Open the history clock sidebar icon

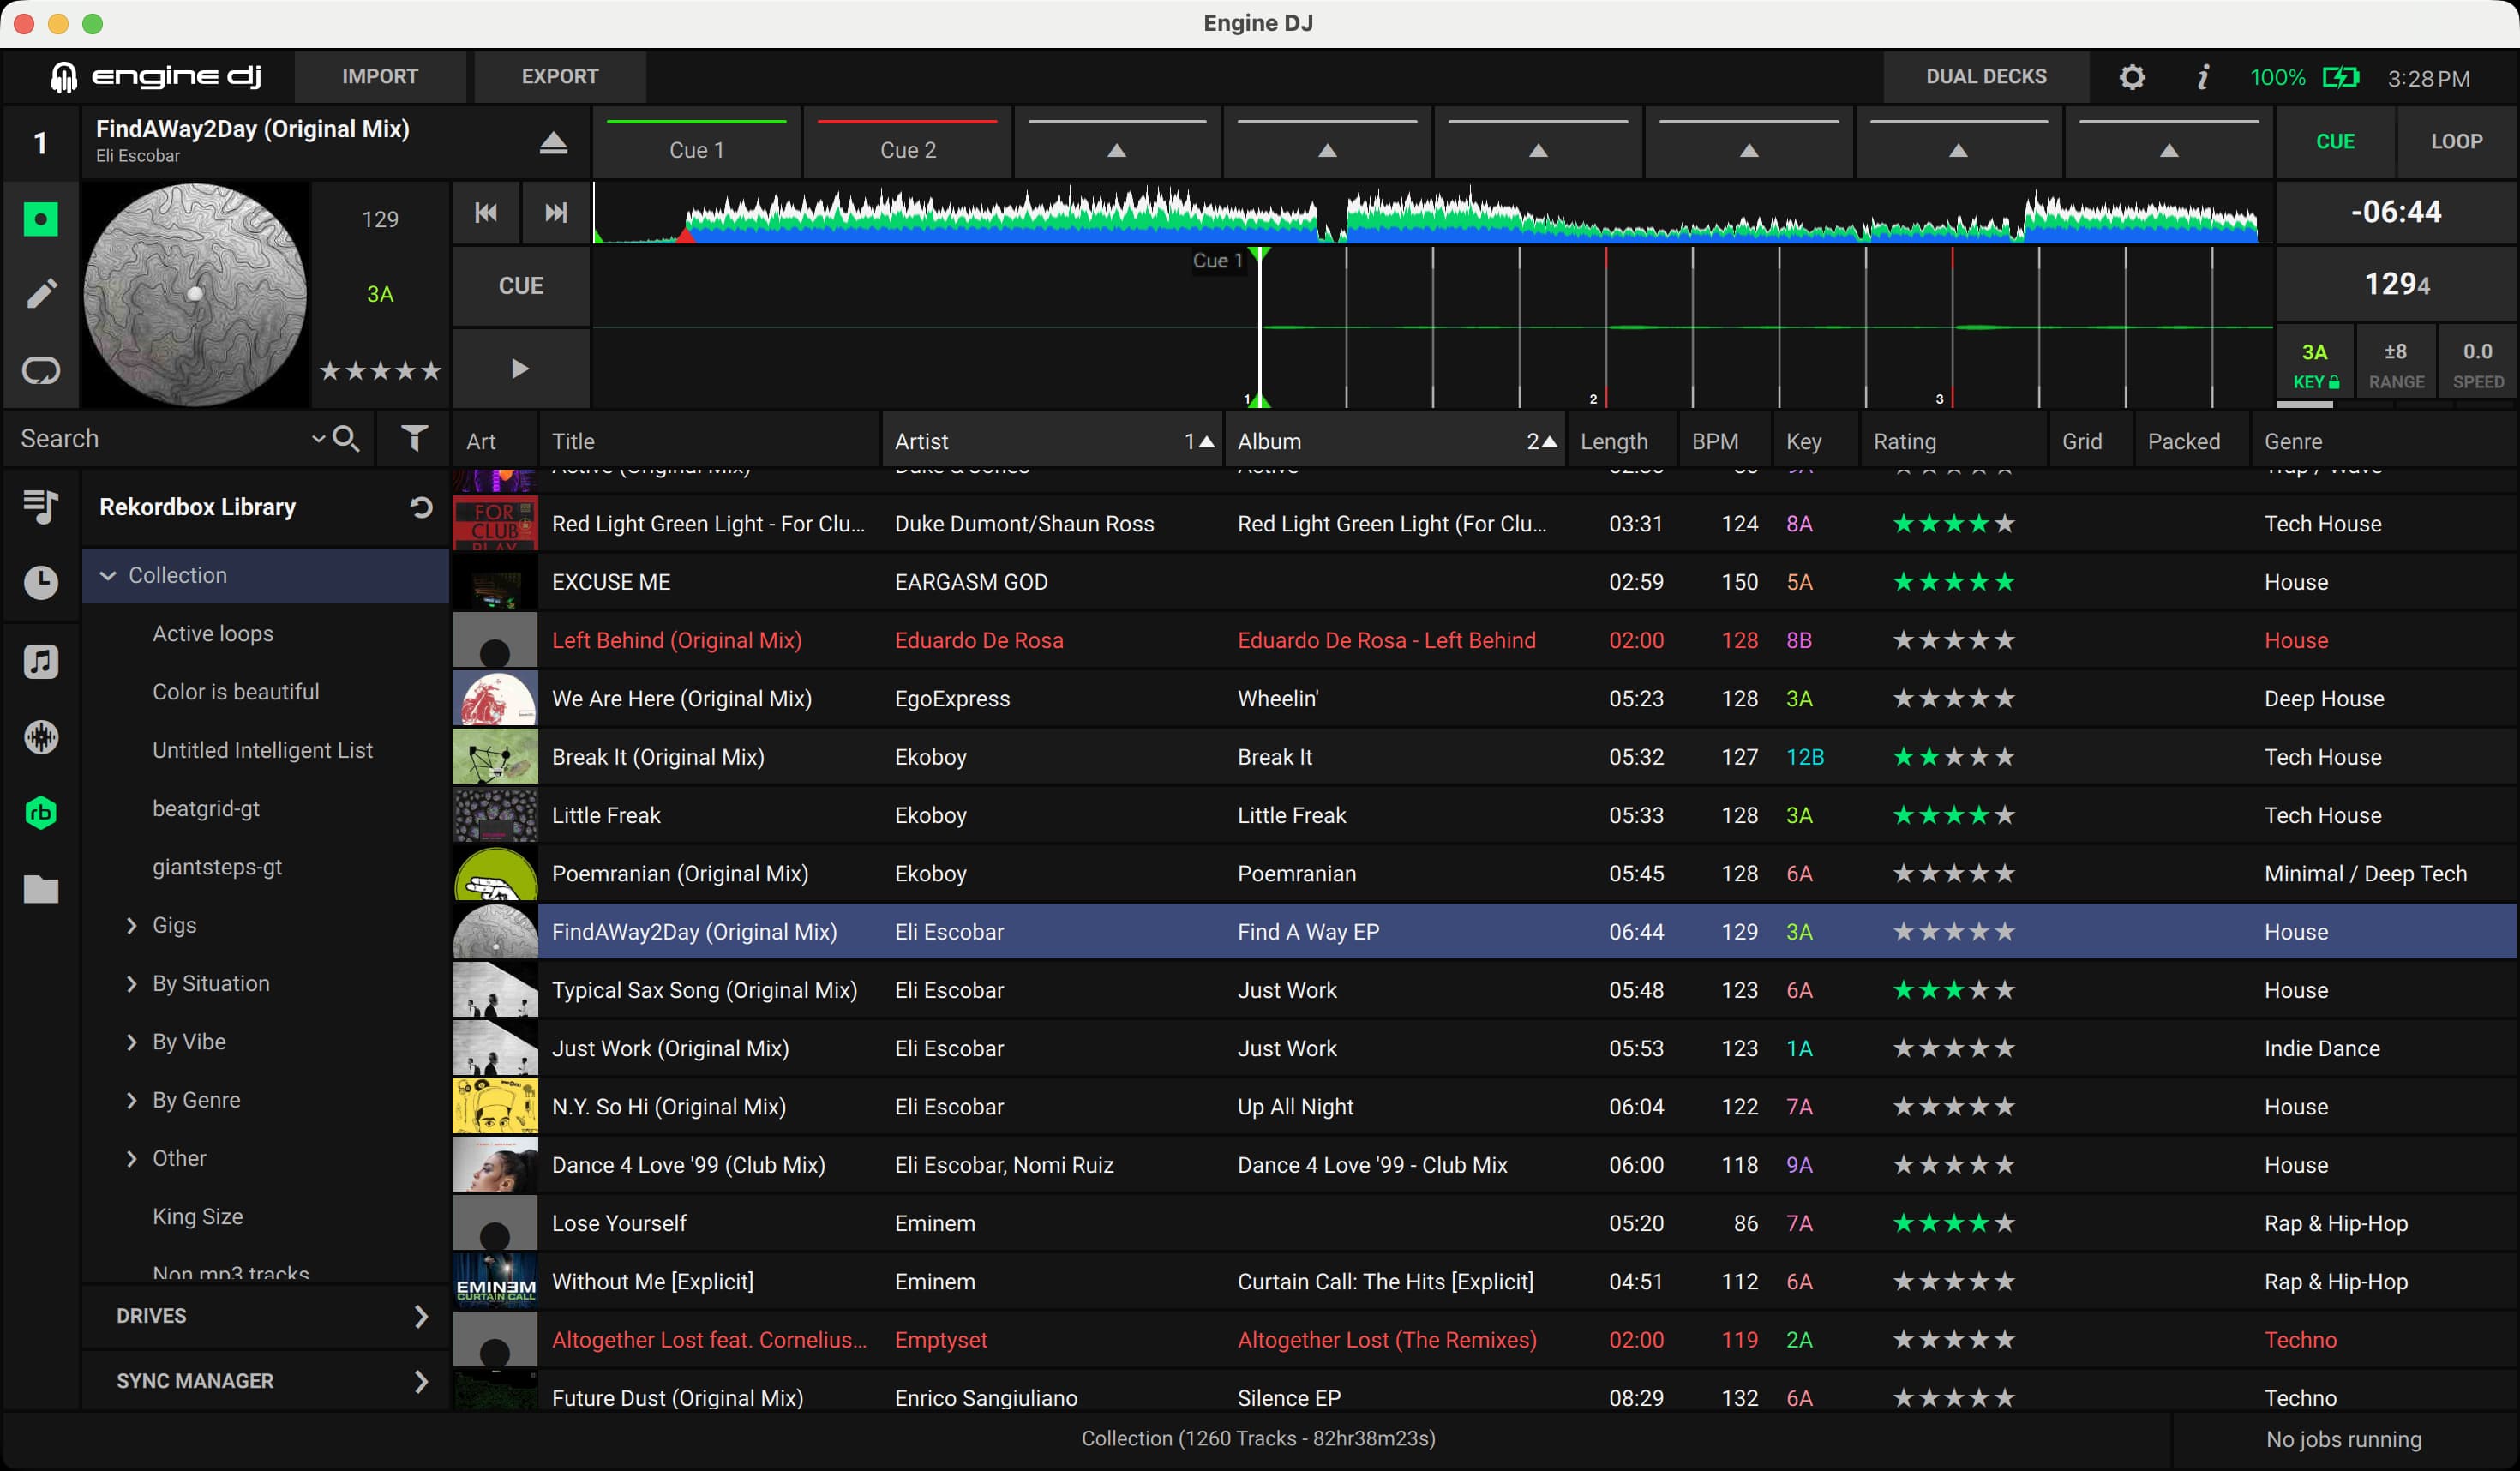[41, 582]
